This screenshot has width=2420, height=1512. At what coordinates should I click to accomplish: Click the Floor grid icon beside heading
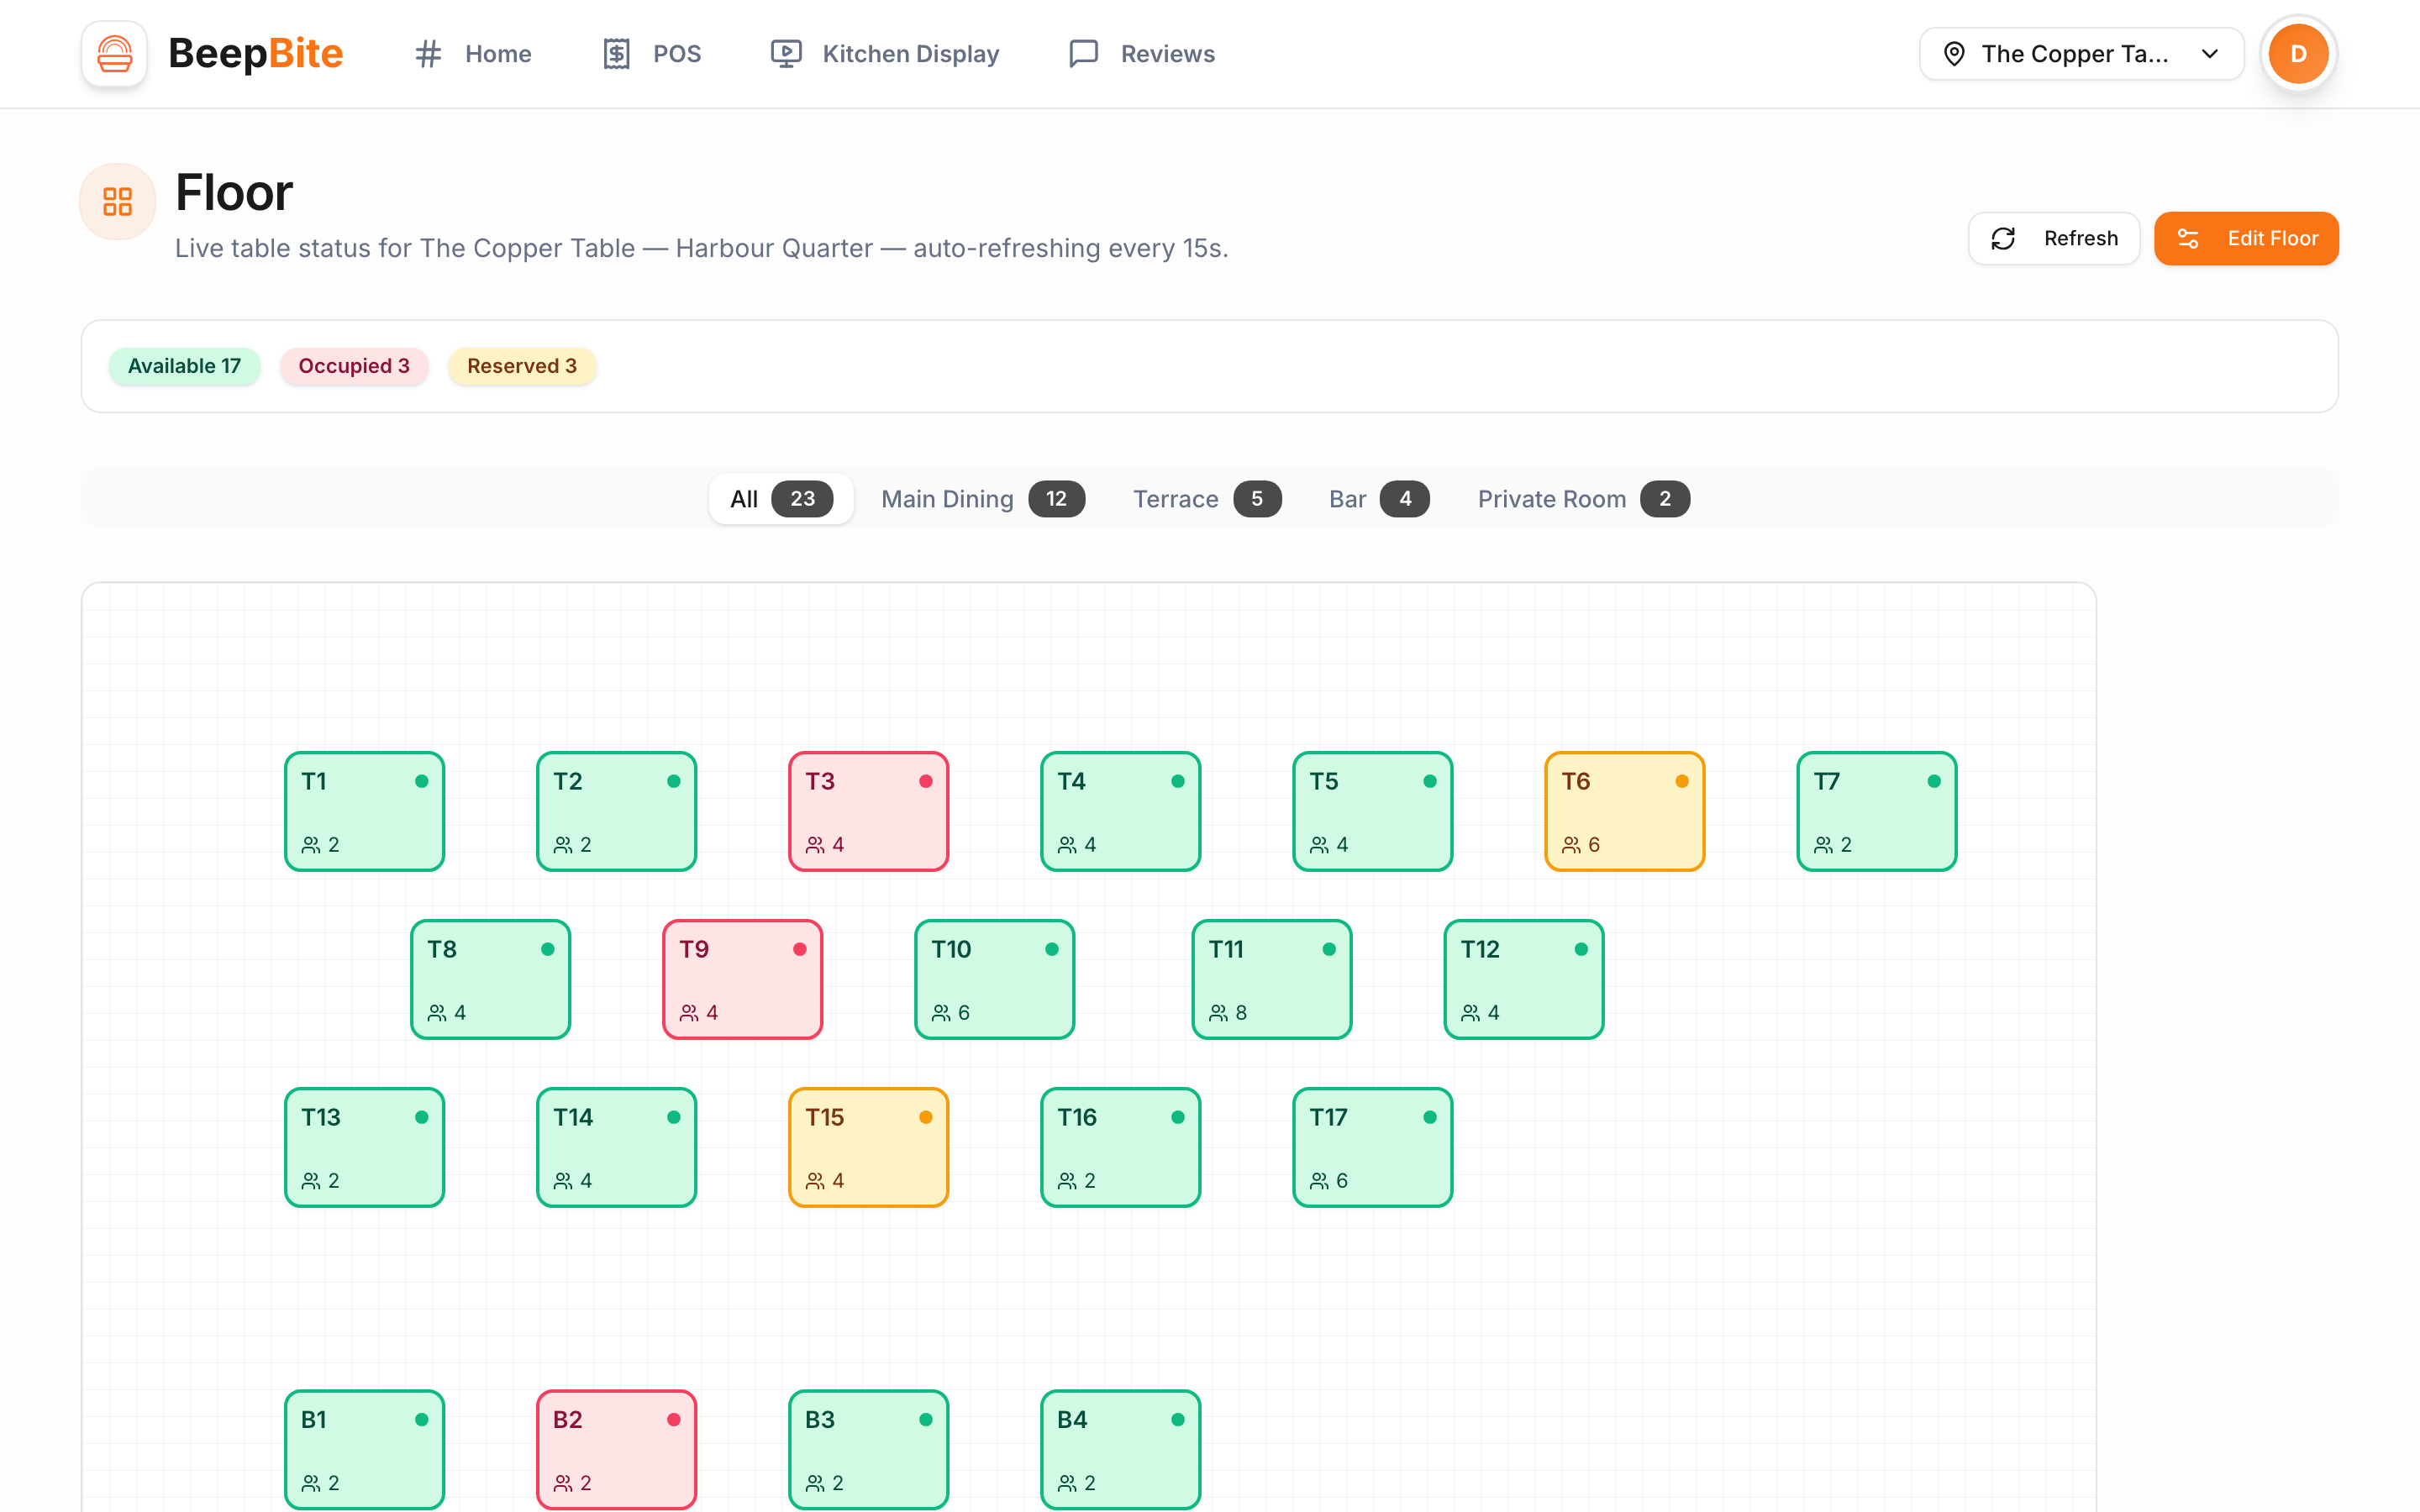pos(118,202)
